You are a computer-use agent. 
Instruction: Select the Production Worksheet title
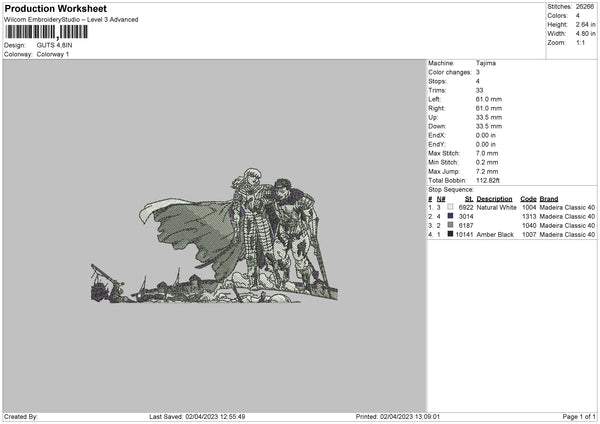pos(55,9)
